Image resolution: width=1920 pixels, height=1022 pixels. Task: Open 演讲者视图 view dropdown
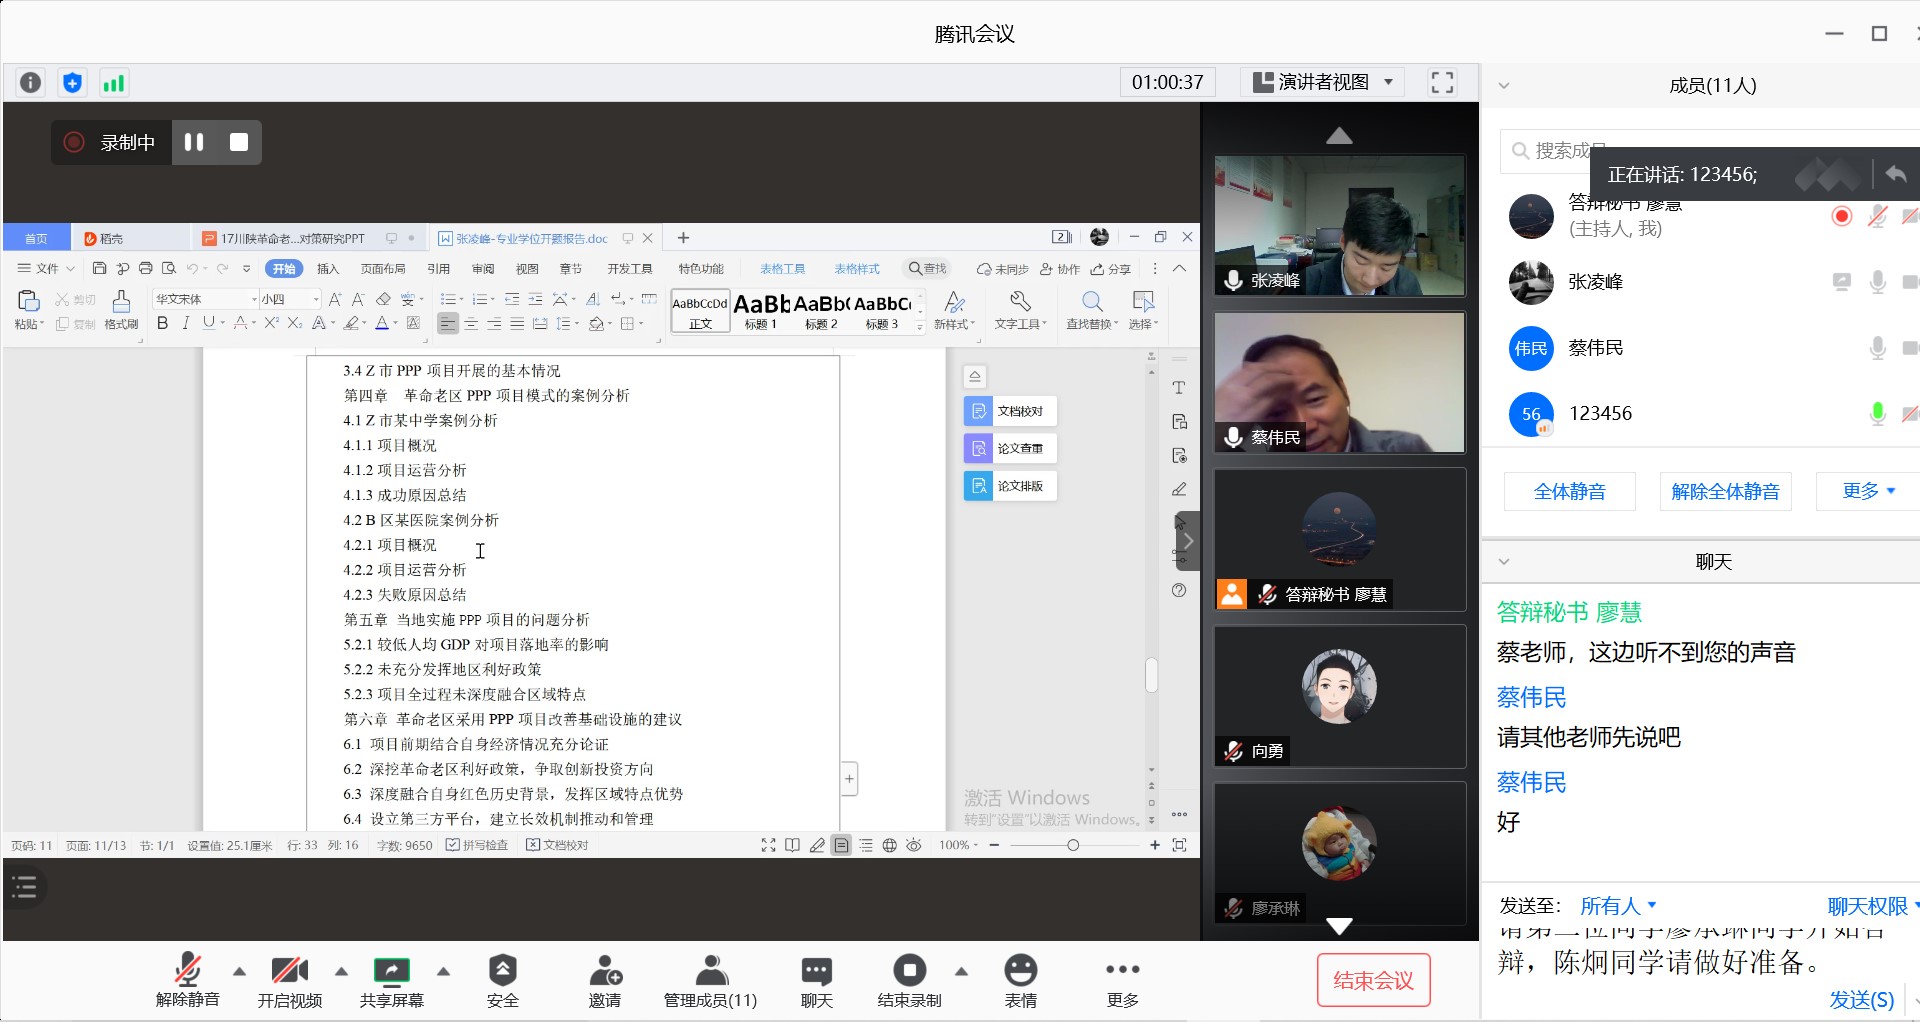pos(1323,82)
